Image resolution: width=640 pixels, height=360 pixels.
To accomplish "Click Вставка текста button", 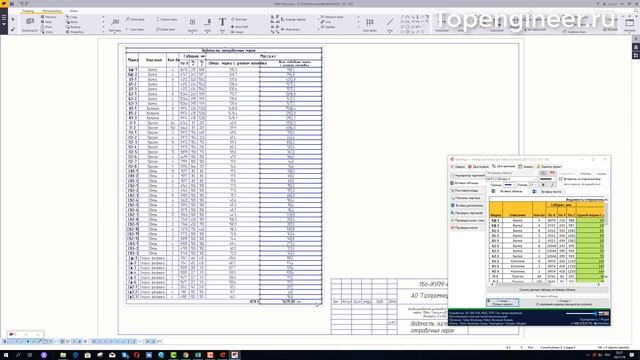I will tap(551, 191).
